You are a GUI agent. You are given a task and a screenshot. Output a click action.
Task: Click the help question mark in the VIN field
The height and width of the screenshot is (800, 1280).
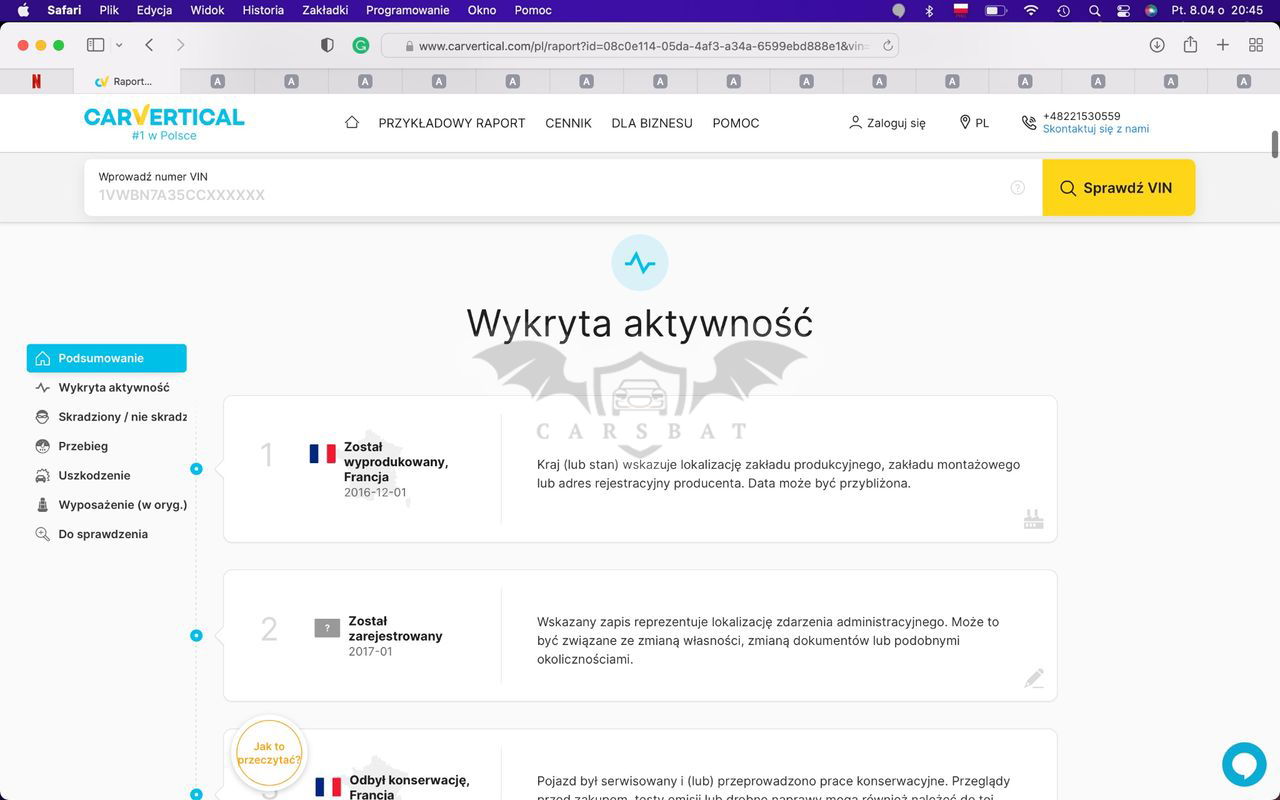coord(1017,188)
